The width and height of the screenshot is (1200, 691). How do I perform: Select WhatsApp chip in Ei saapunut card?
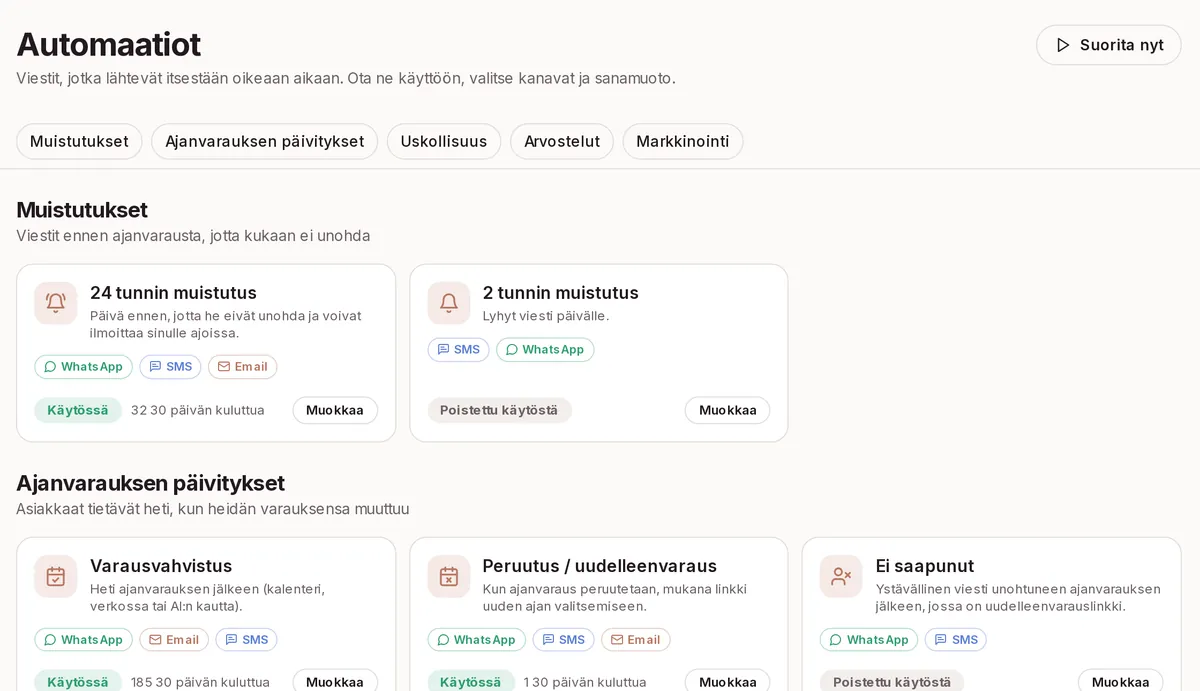tap(869, 640)
